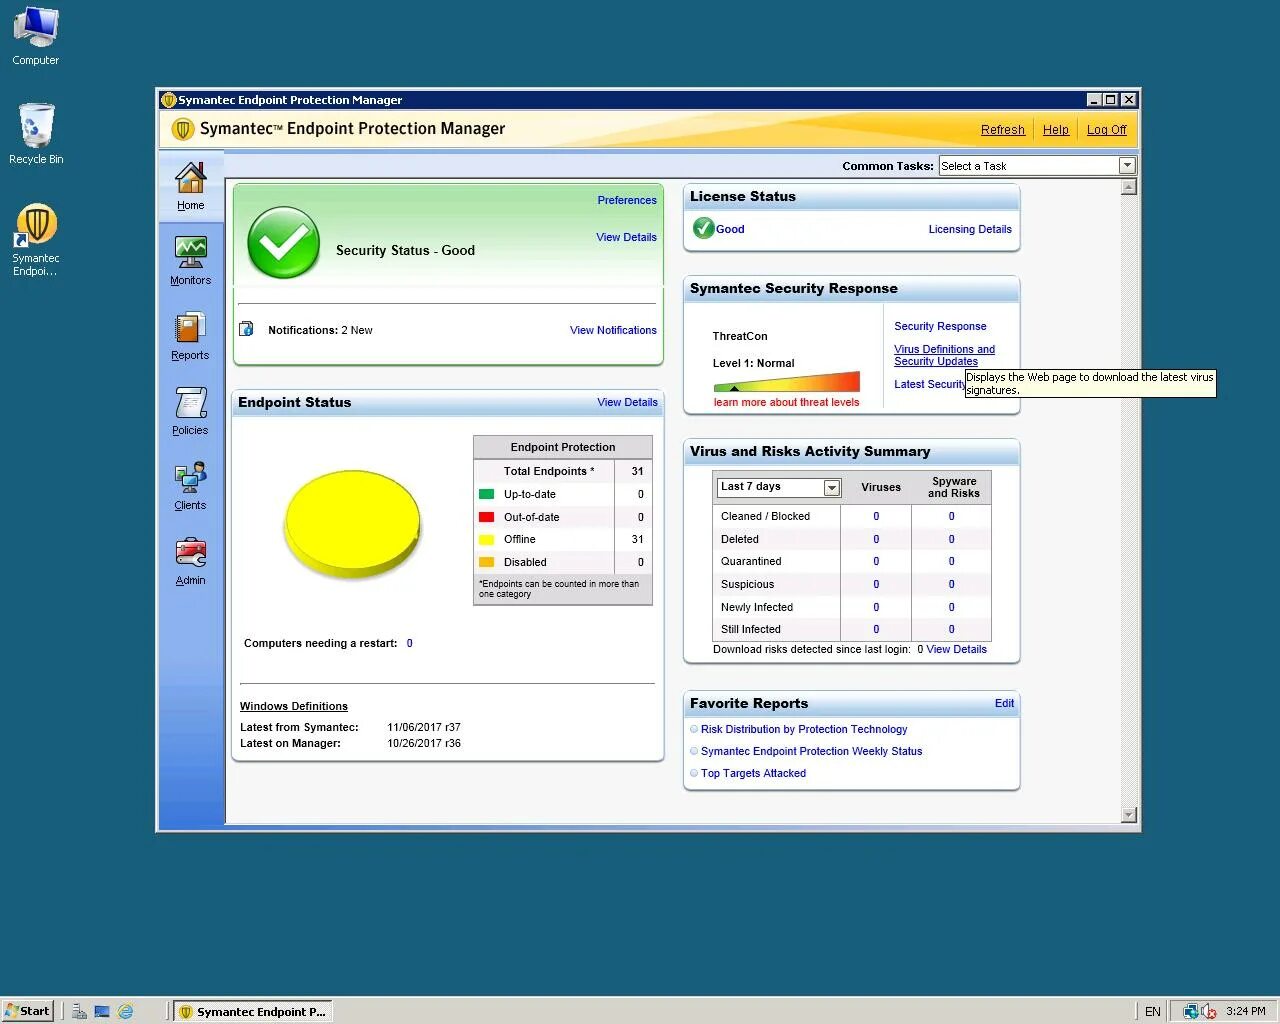Click the green Up-to-date legend swatch
The width and height of the screenshot is (1280, 1024).
pyautogui.click(x=487, y=494)
